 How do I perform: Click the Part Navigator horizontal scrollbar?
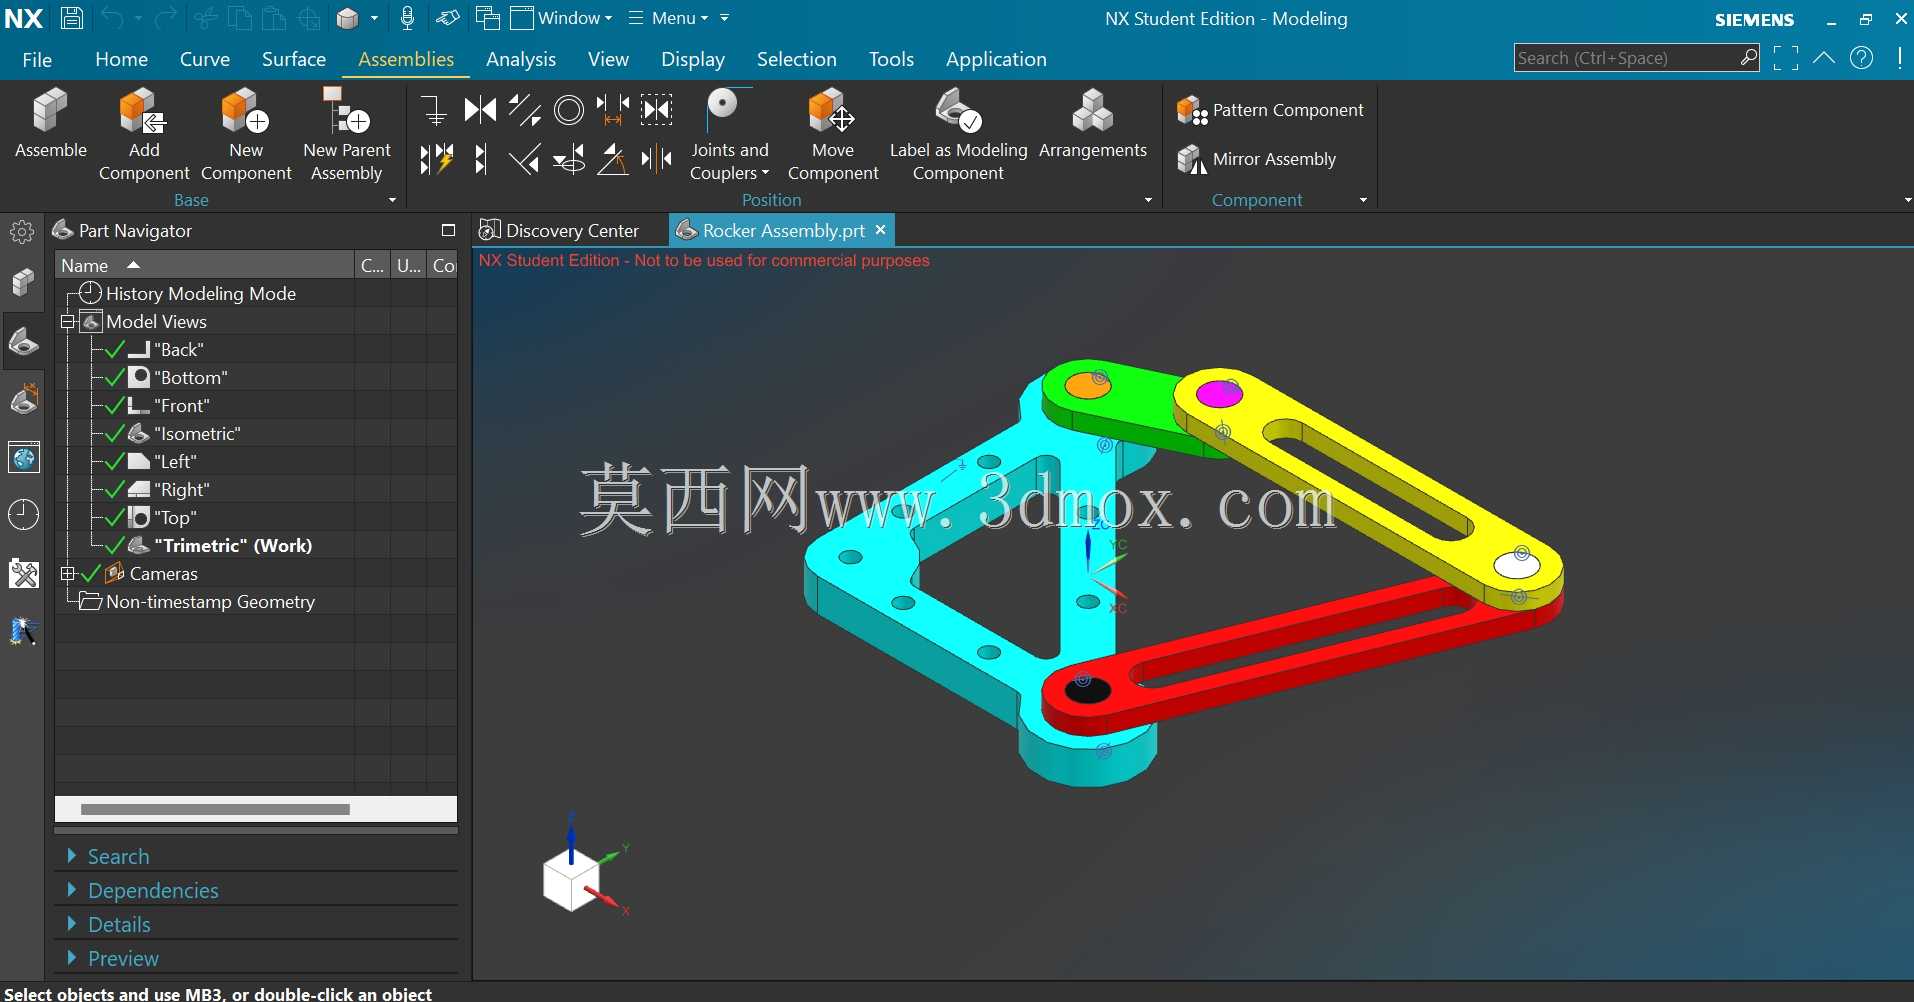(215, 809)
